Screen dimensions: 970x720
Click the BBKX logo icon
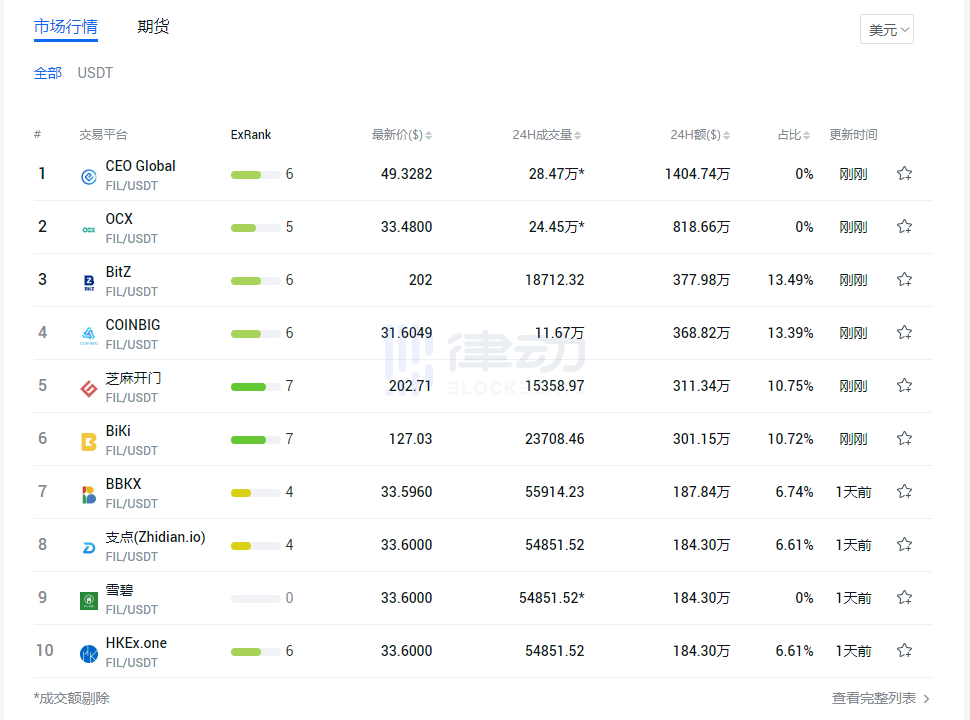tap(89, 495)
